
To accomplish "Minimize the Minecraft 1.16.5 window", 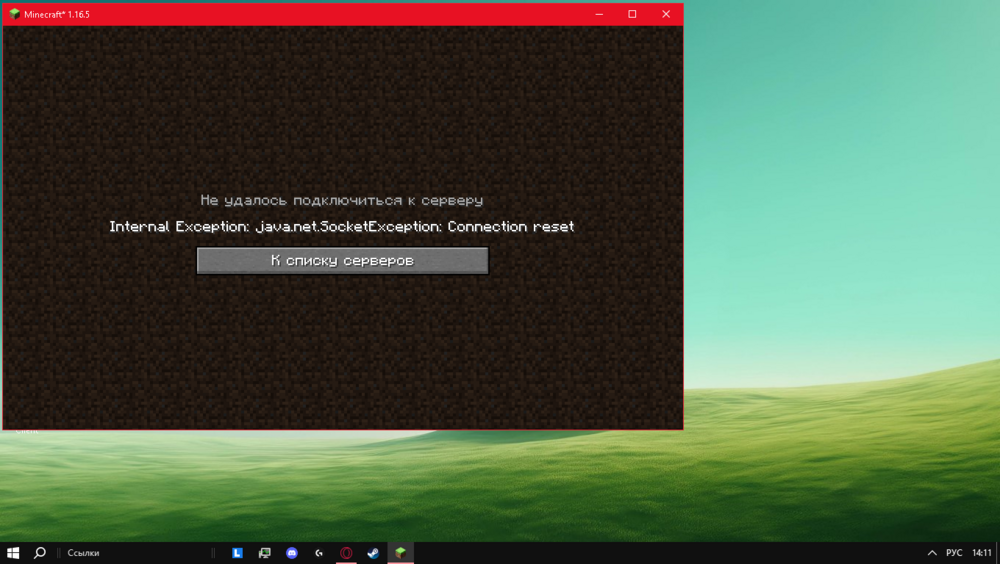I will [598, 14].
